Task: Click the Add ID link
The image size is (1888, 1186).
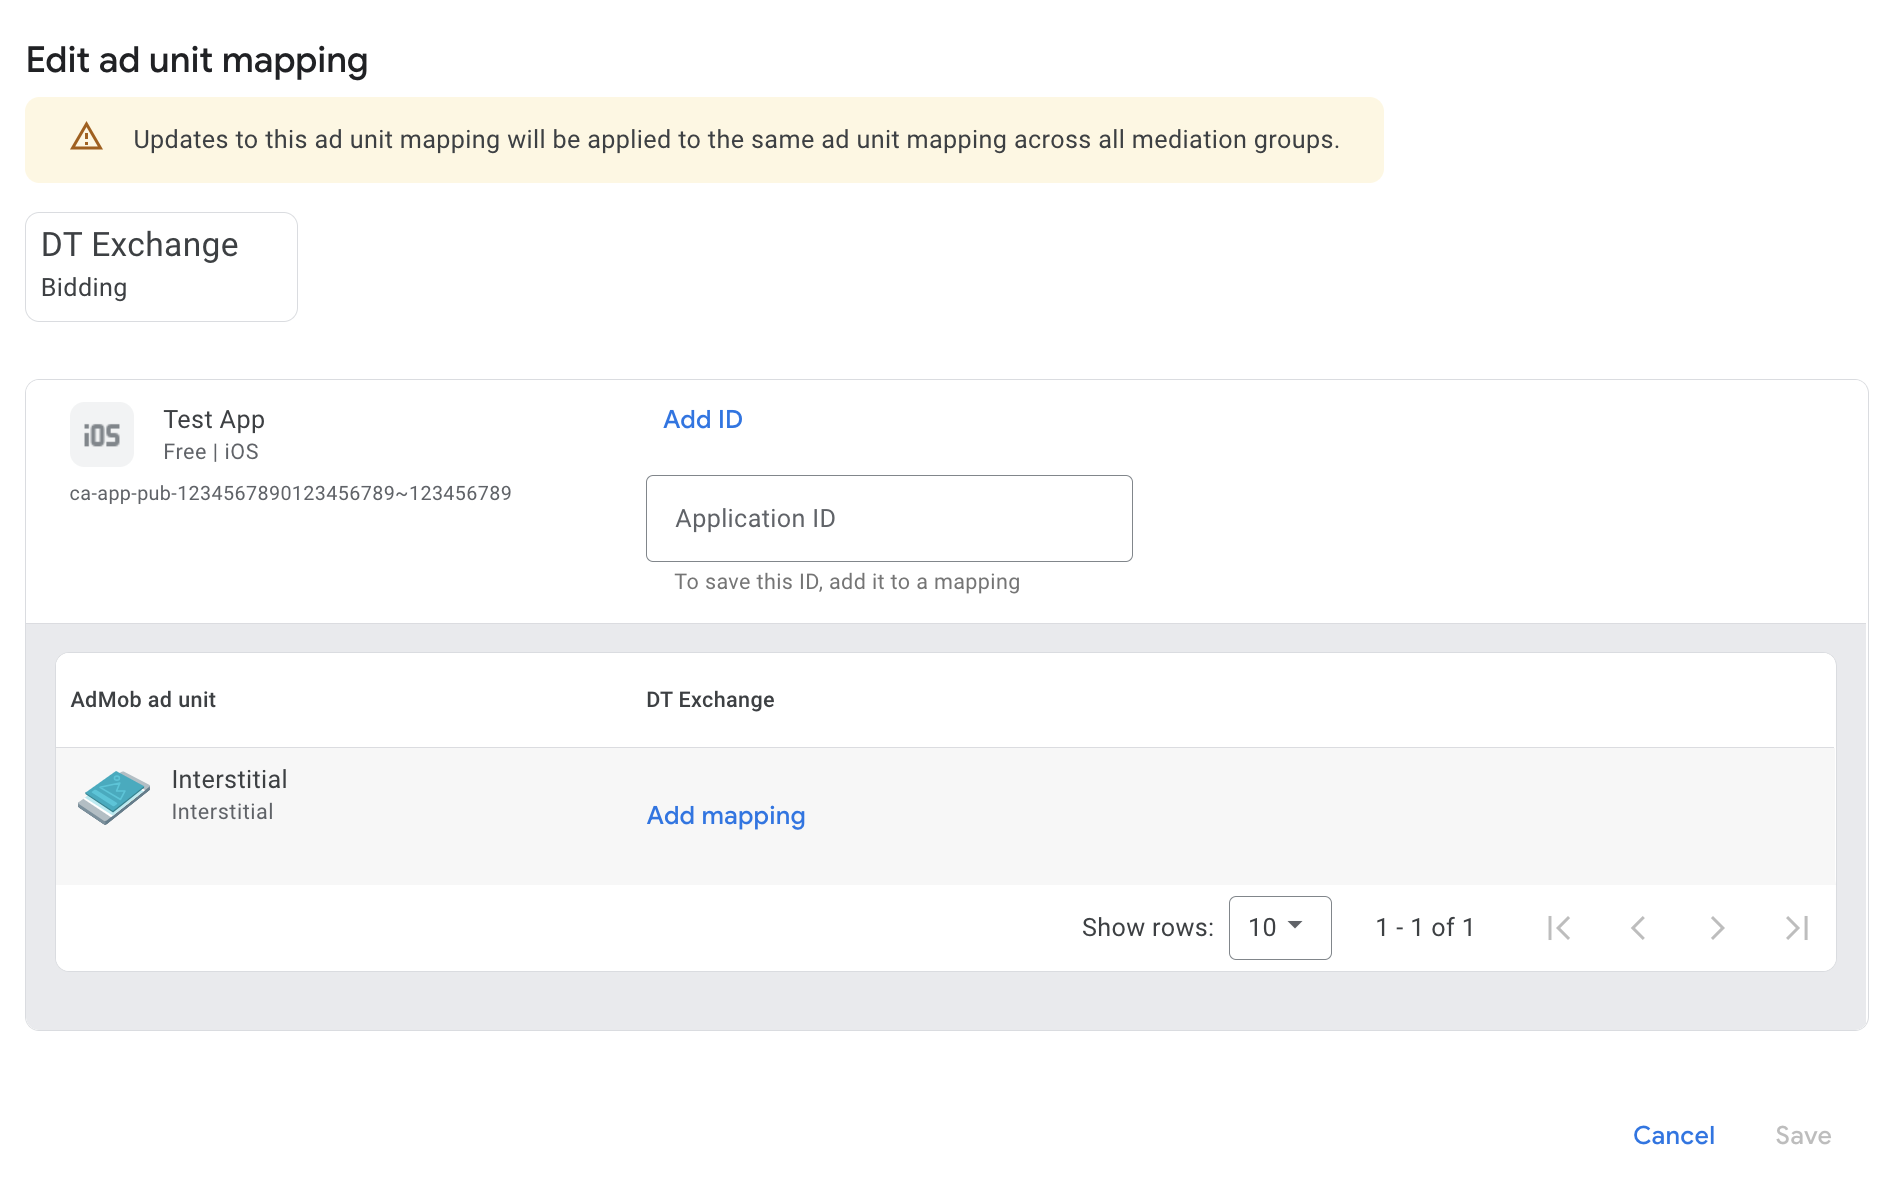Action: 703,420
